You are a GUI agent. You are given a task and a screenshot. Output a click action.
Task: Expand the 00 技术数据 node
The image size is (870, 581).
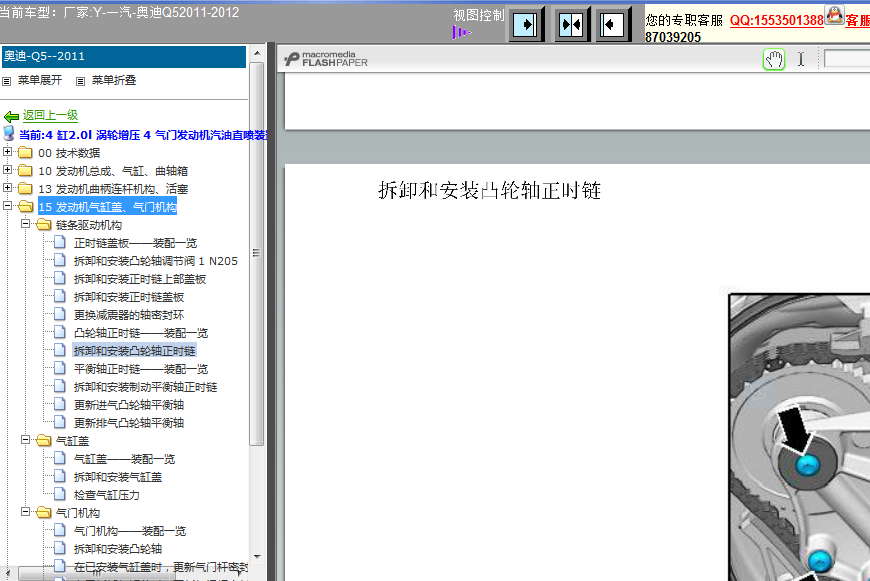pos(7,151)
